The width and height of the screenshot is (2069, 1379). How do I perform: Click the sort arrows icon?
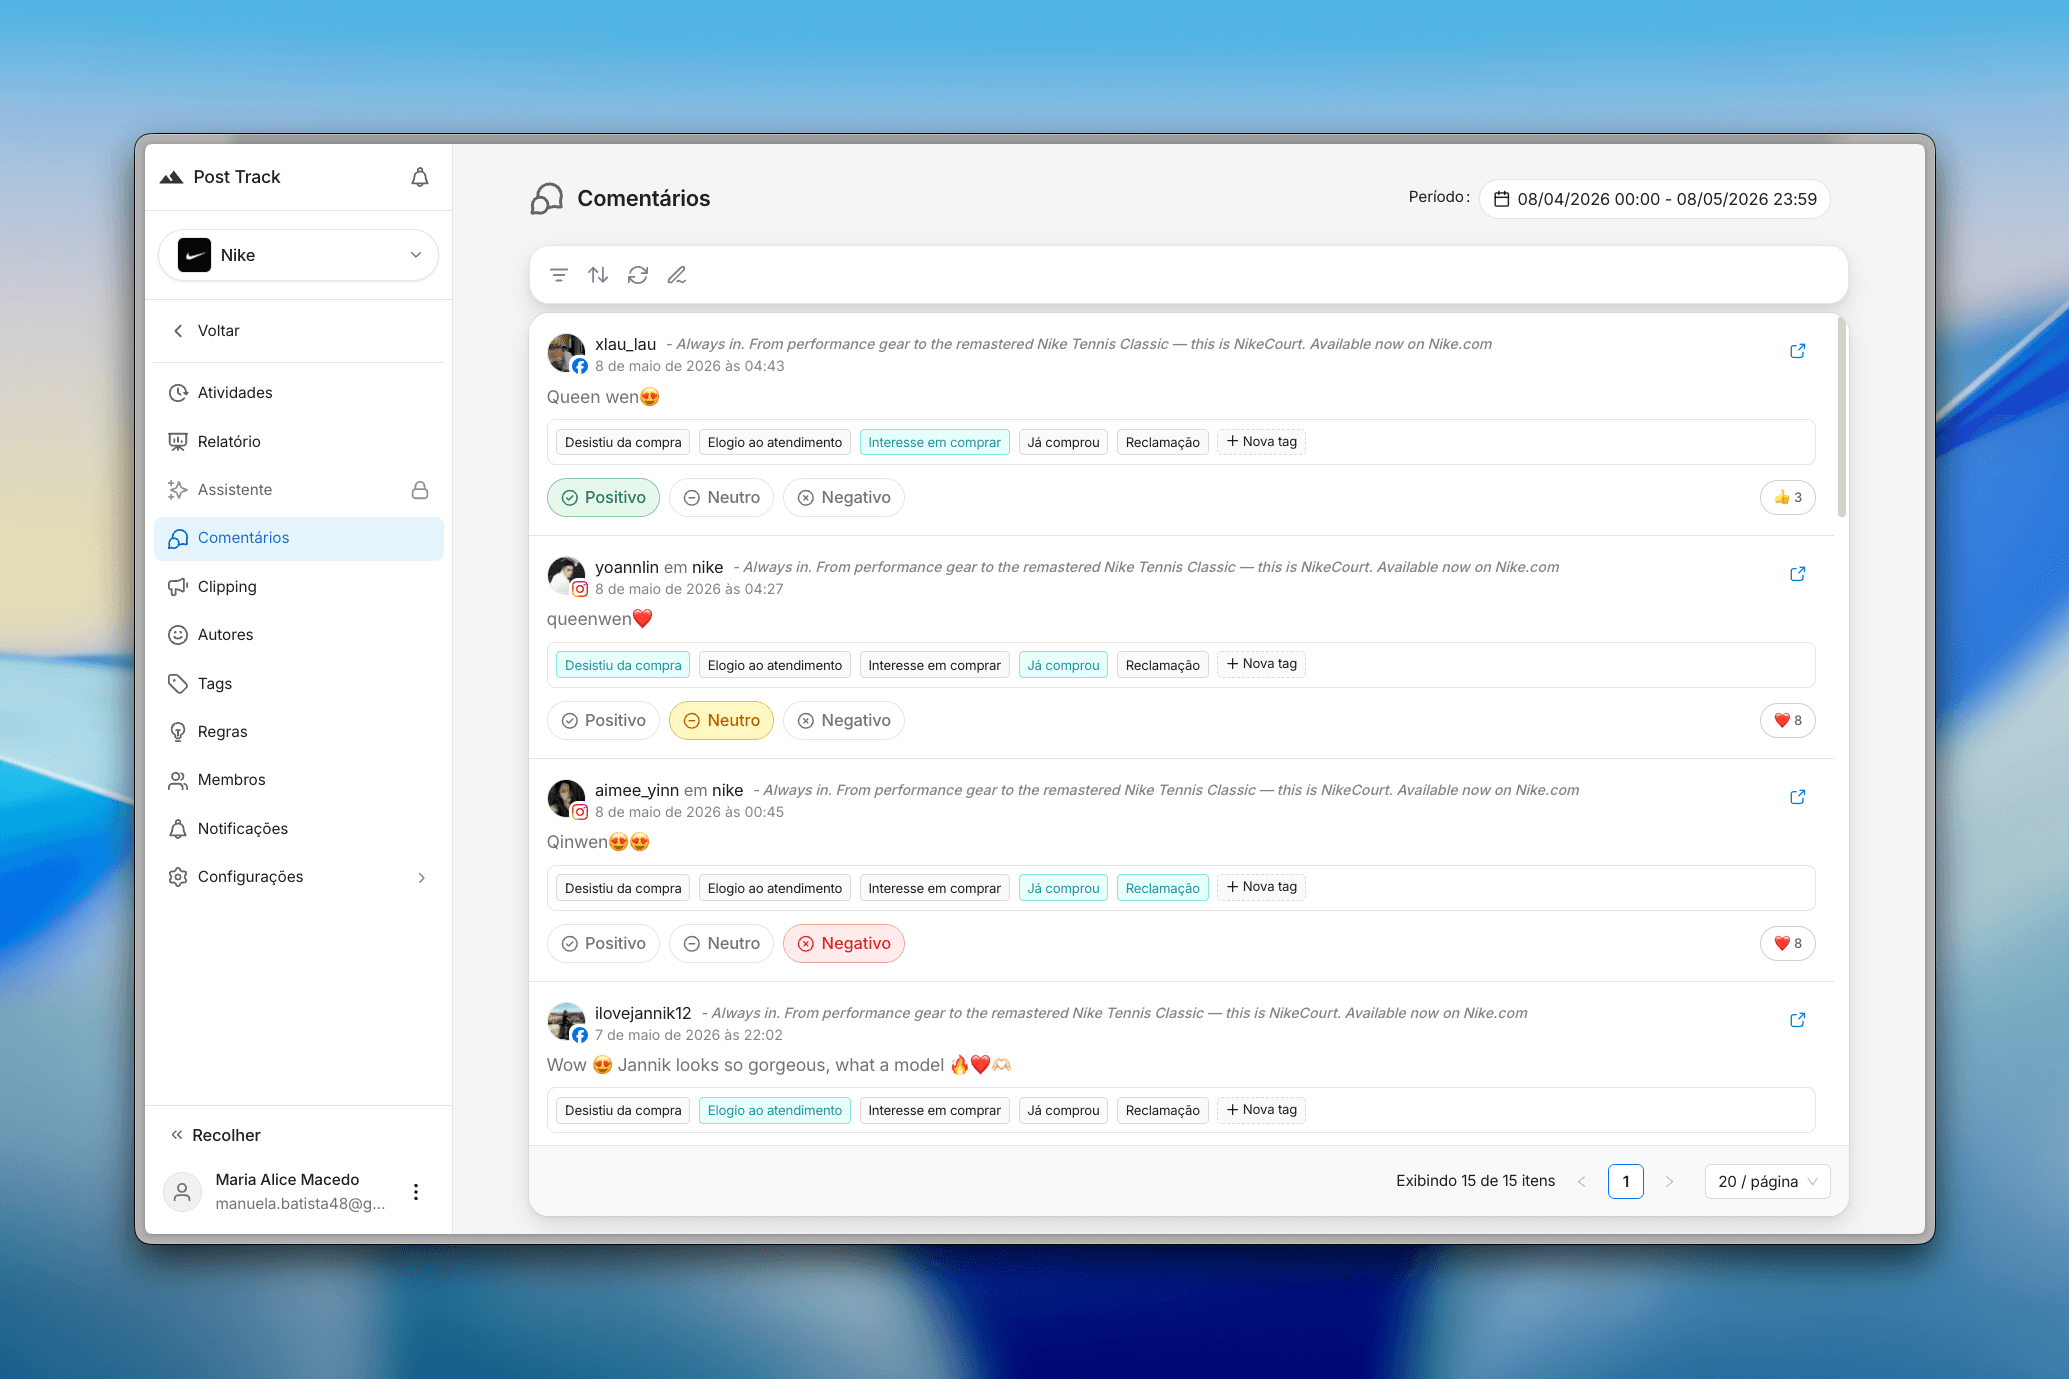click(598, 275)
